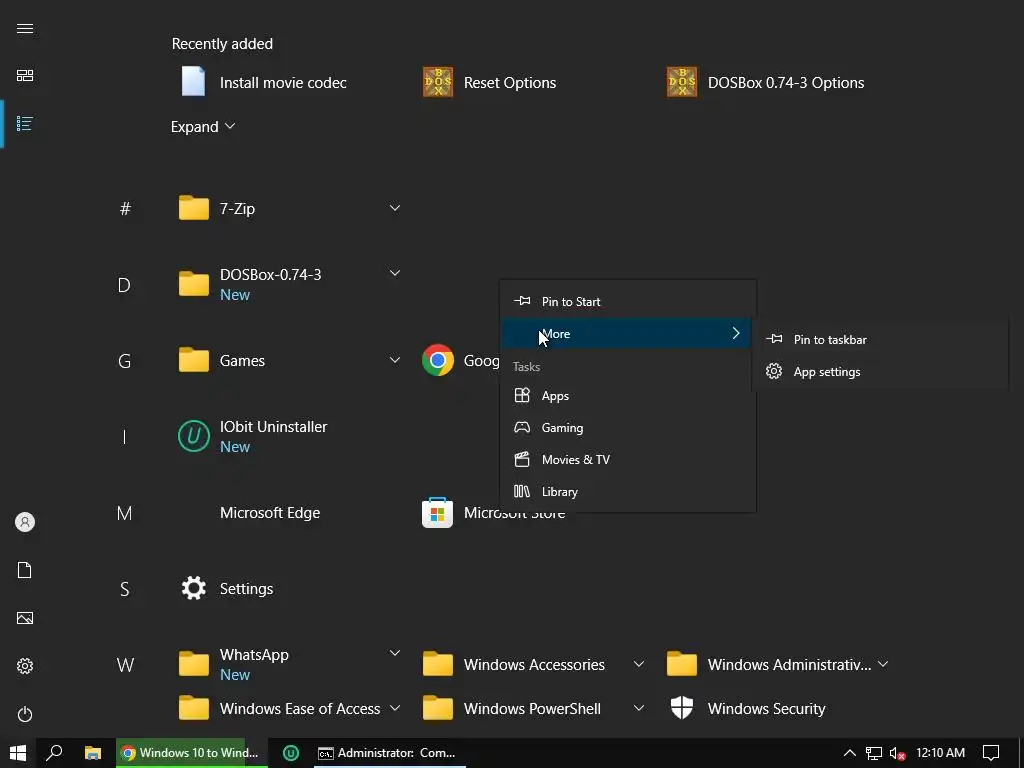The image size is (1024, 768).
Task: Open App settings from submenu
Action: click(x=880, y=371)
